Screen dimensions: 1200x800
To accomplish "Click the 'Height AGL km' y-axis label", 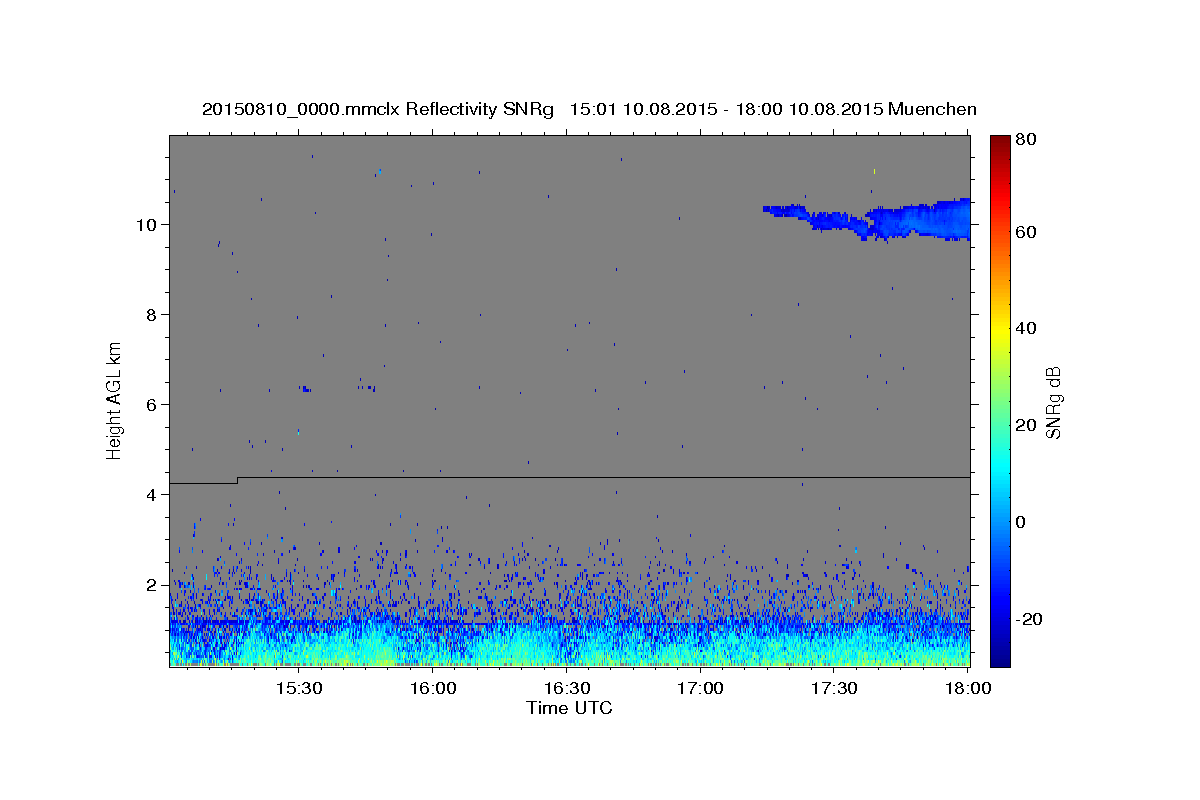I will (115, 399).
